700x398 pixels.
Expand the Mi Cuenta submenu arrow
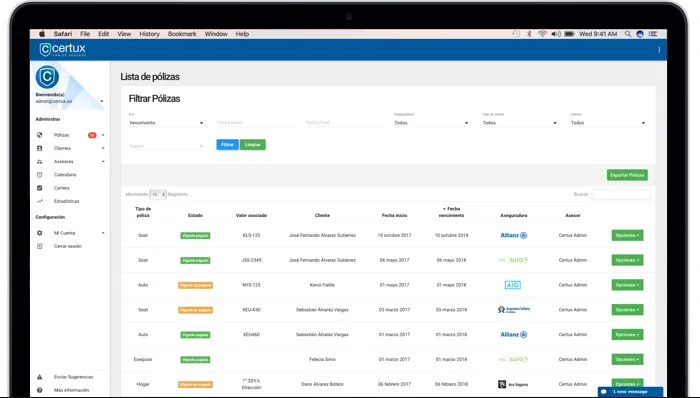pyautogui.click(x=103, y=233)
